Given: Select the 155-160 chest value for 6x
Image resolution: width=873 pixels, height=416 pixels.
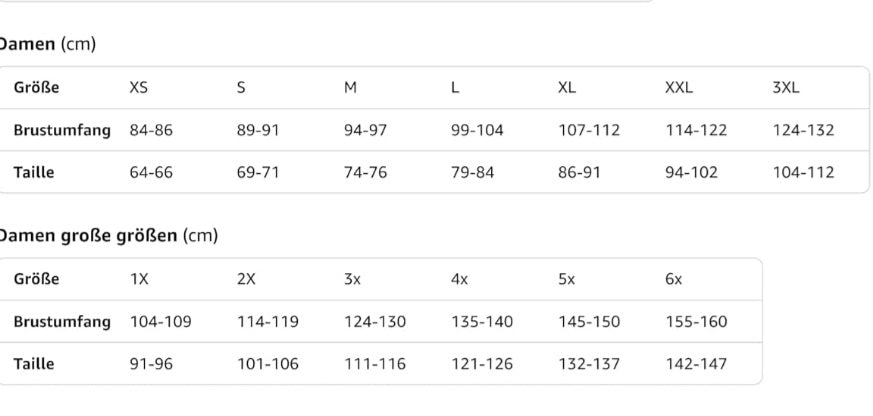Looking at the screenshot, I should pos(696,322).
